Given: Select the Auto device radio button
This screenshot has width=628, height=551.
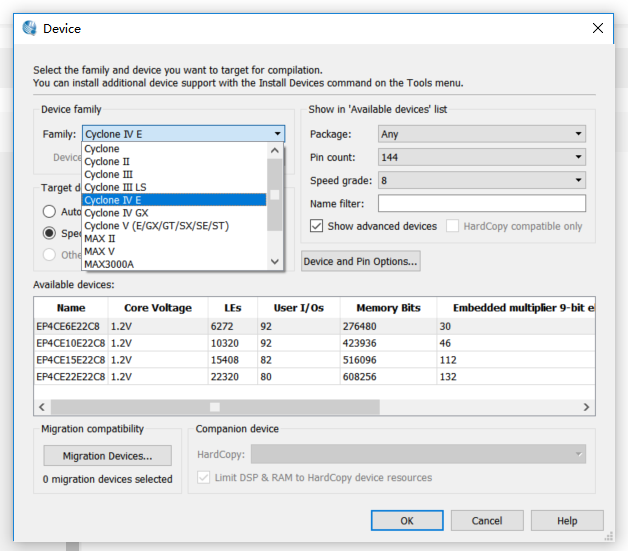Looking at the screenshot, I should pyautogui.click(x=49, y=211).
